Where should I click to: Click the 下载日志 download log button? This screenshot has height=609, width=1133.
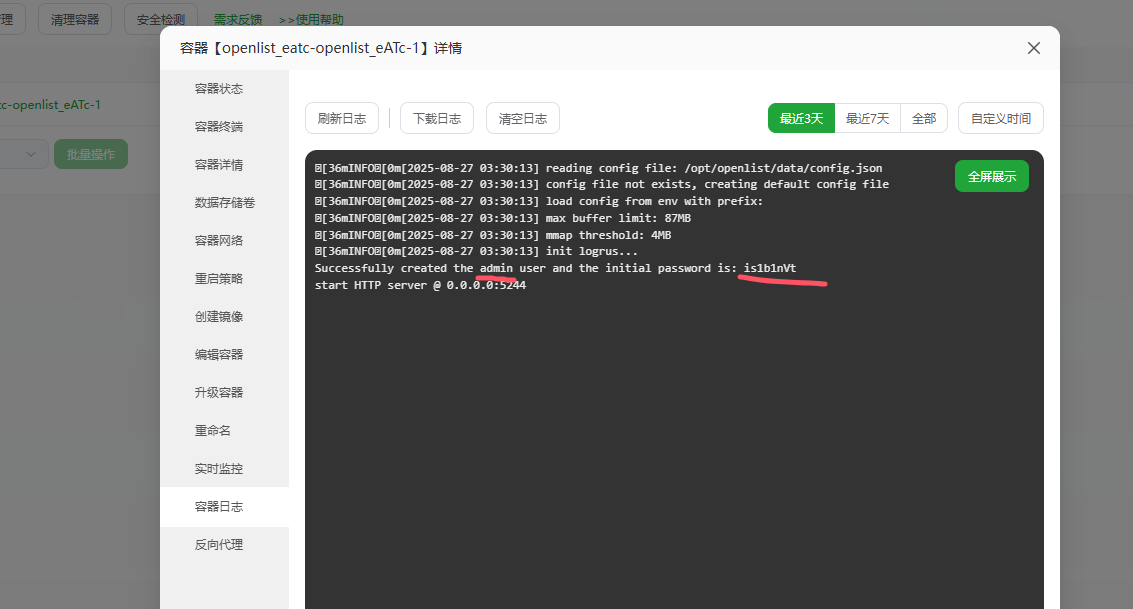click(x=437, y=118)
